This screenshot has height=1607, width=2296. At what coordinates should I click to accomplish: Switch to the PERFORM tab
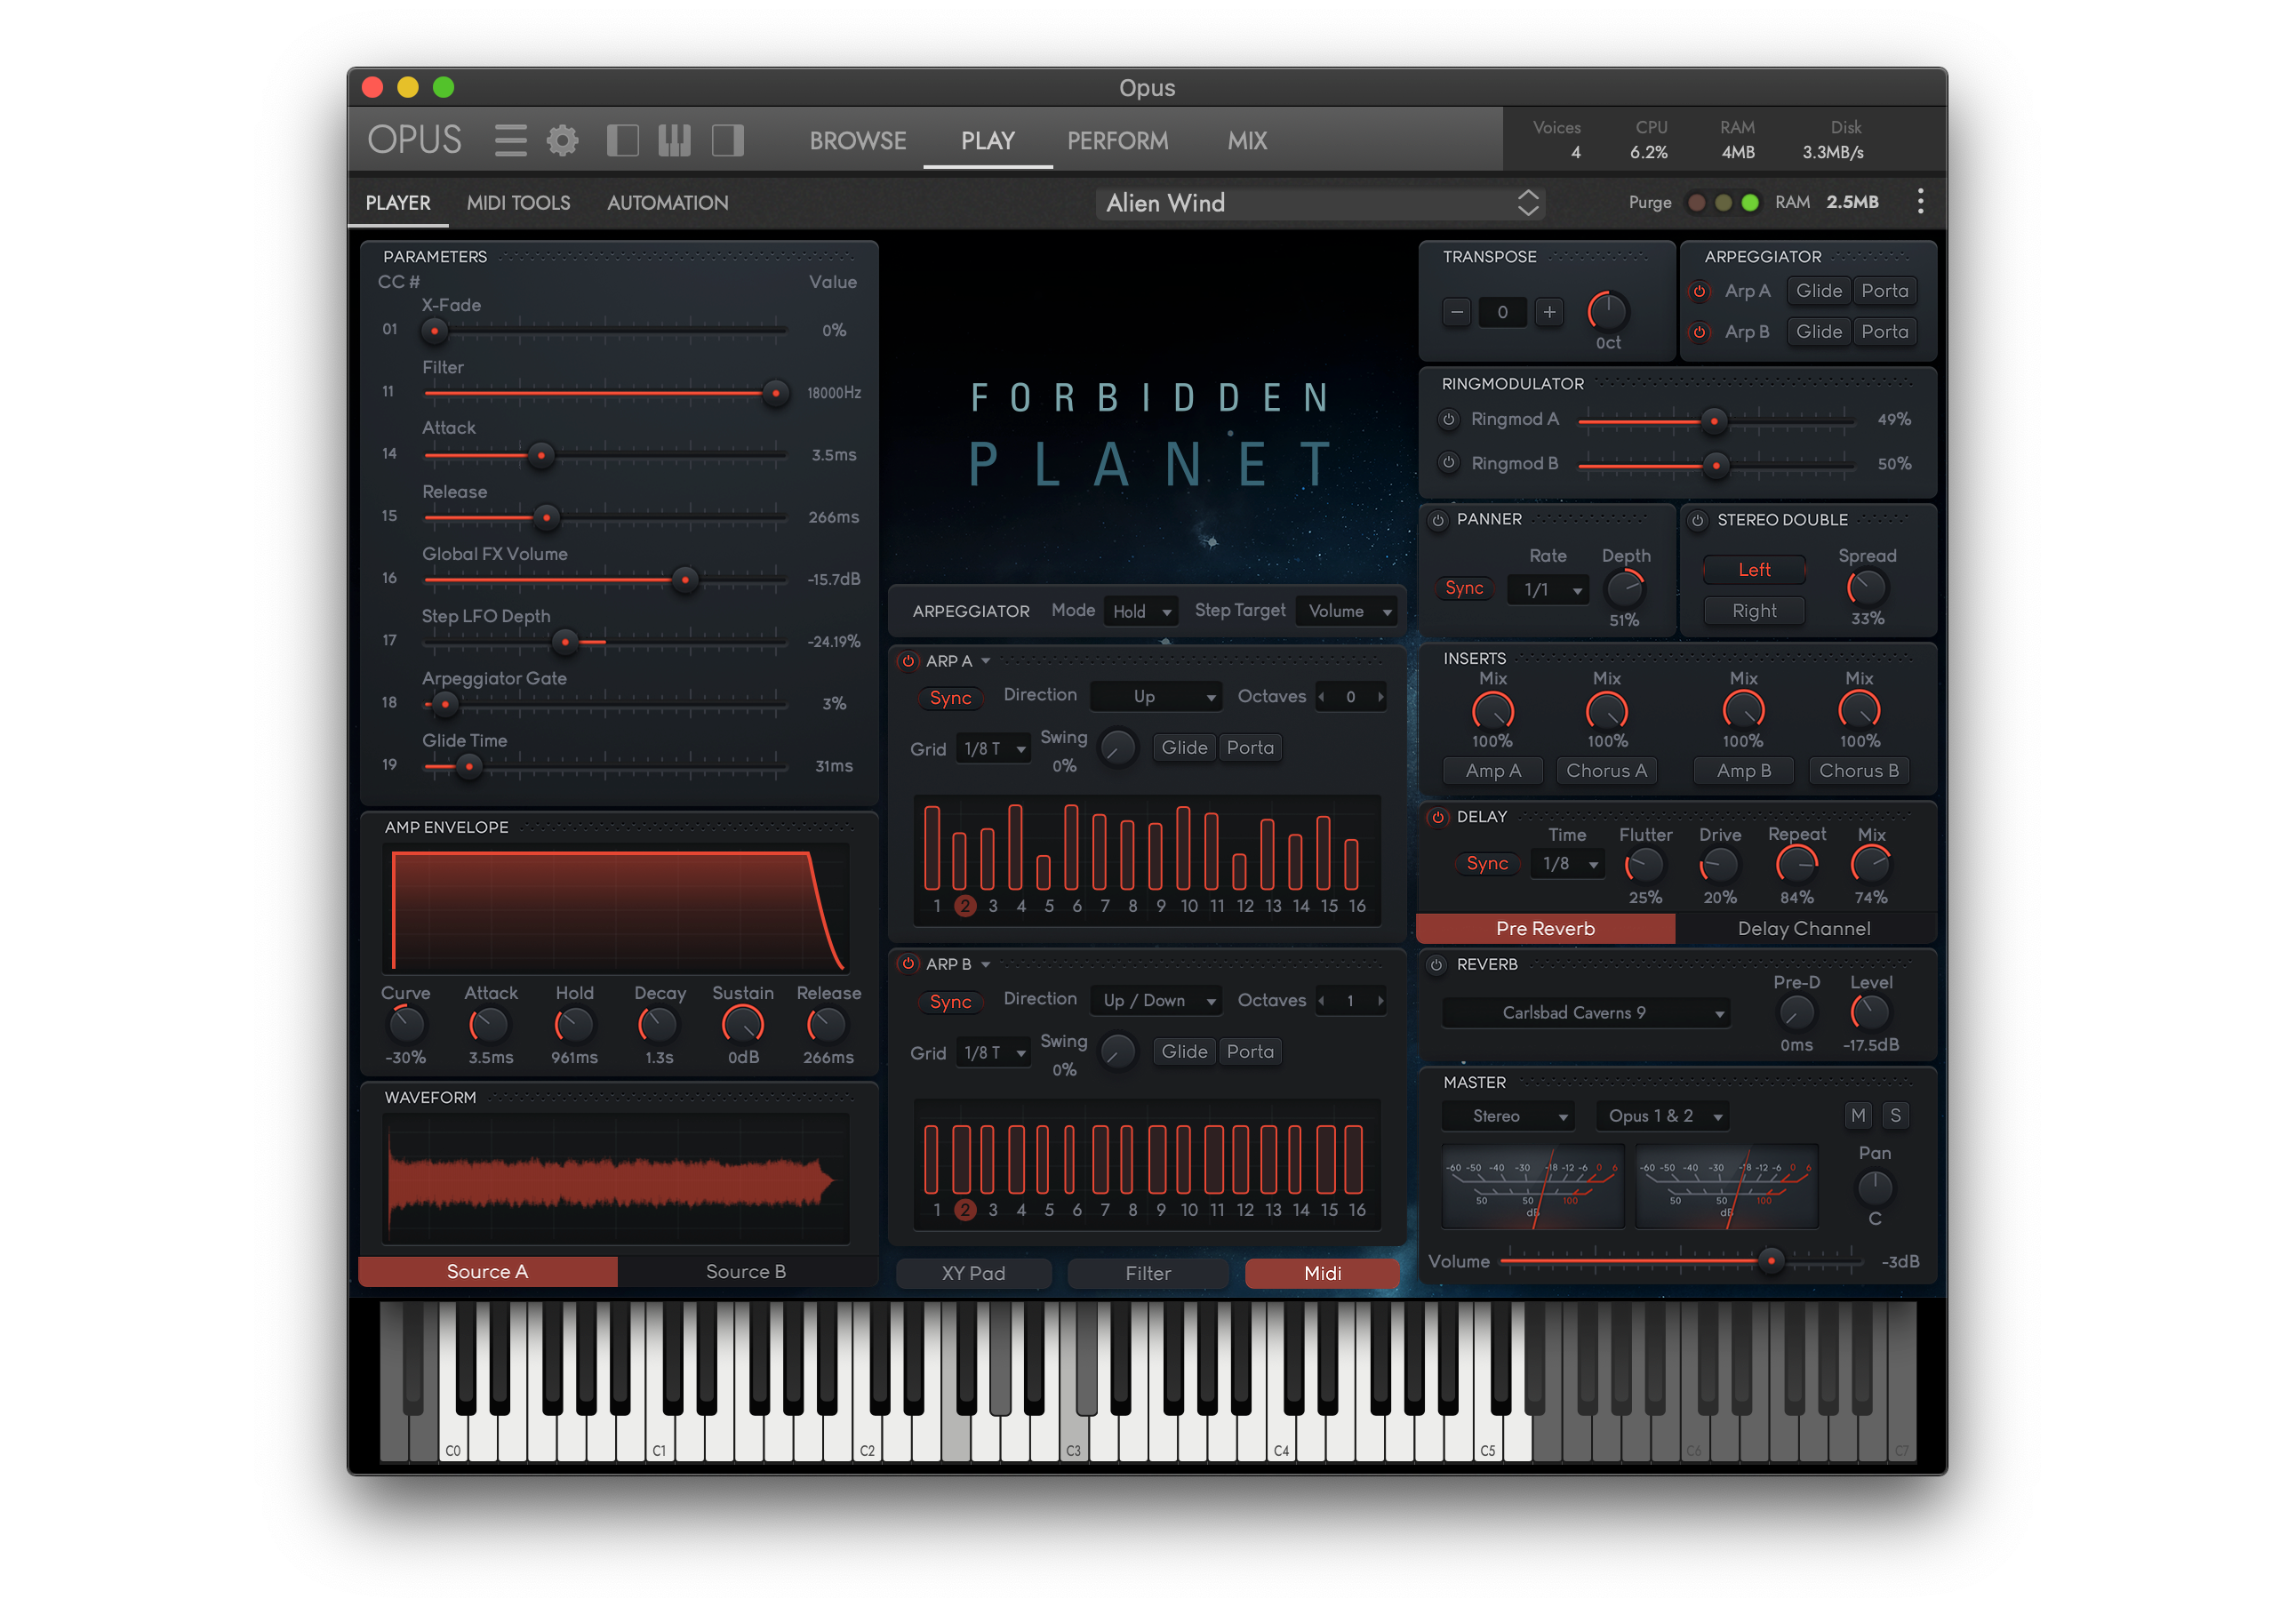(1117, 140)
